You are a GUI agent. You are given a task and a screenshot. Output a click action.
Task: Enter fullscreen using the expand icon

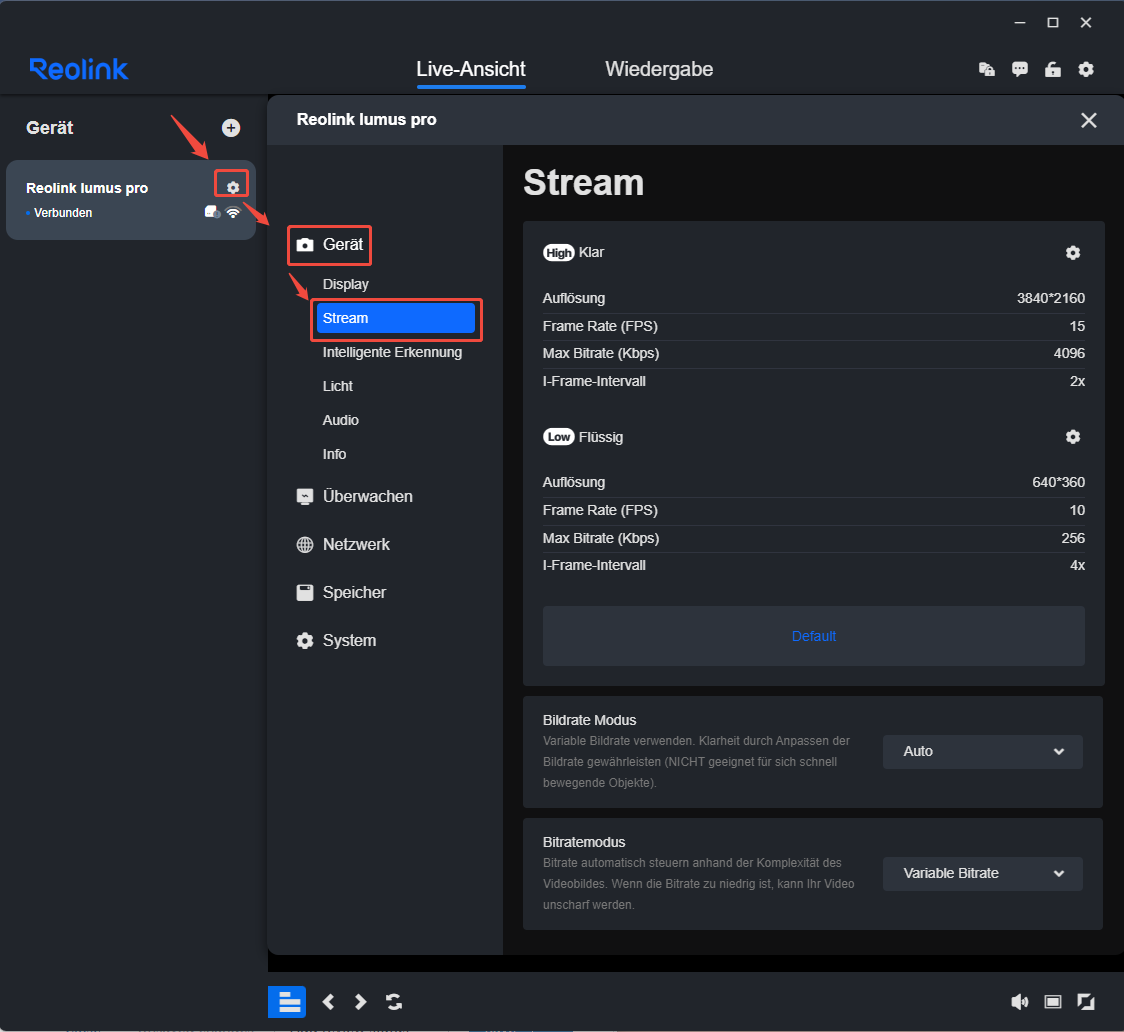click(x=1086, y=1002)
